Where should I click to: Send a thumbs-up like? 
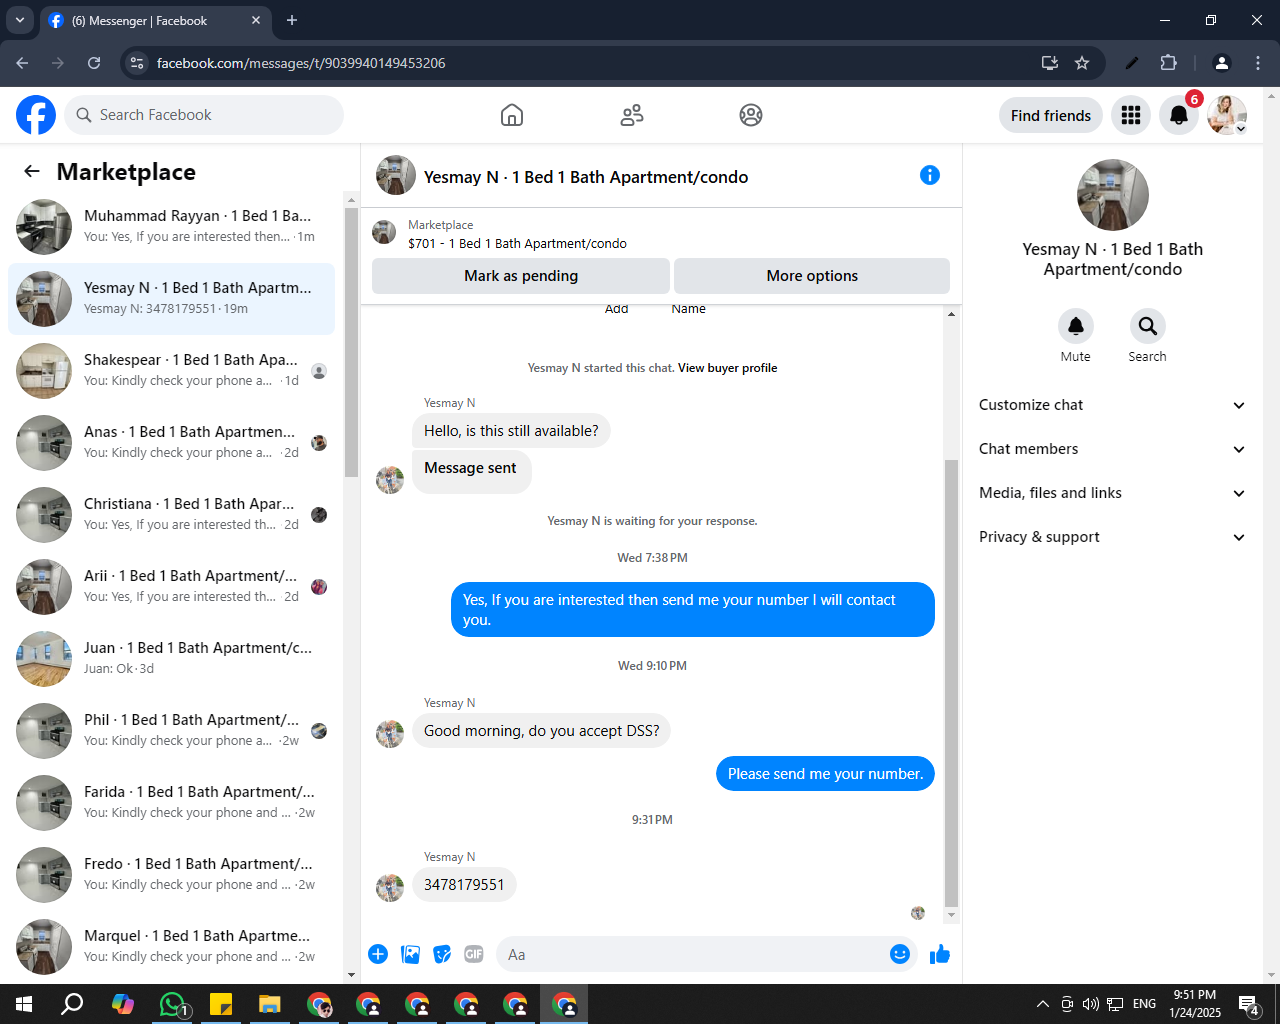(940, 955)
